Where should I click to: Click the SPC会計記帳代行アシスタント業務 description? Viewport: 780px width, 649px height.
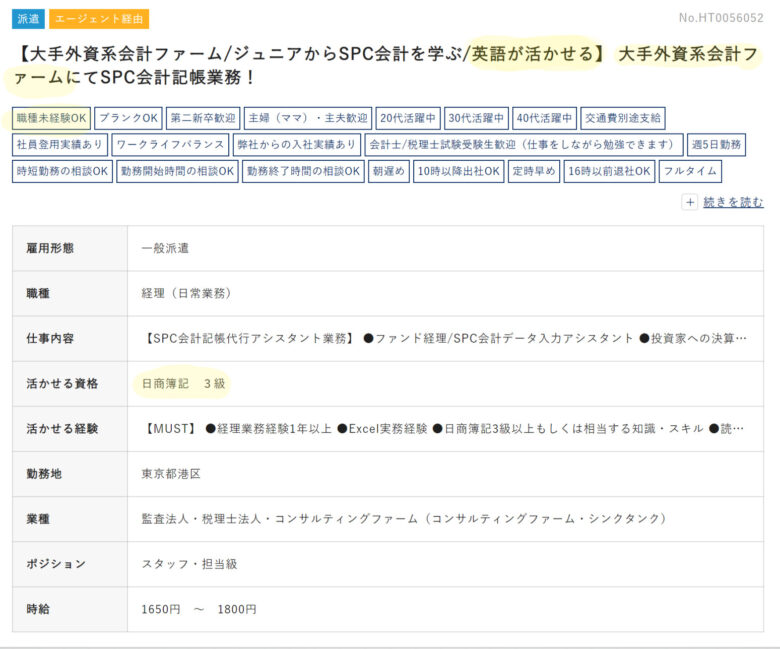pyautogui.click(x=445, y=339)
